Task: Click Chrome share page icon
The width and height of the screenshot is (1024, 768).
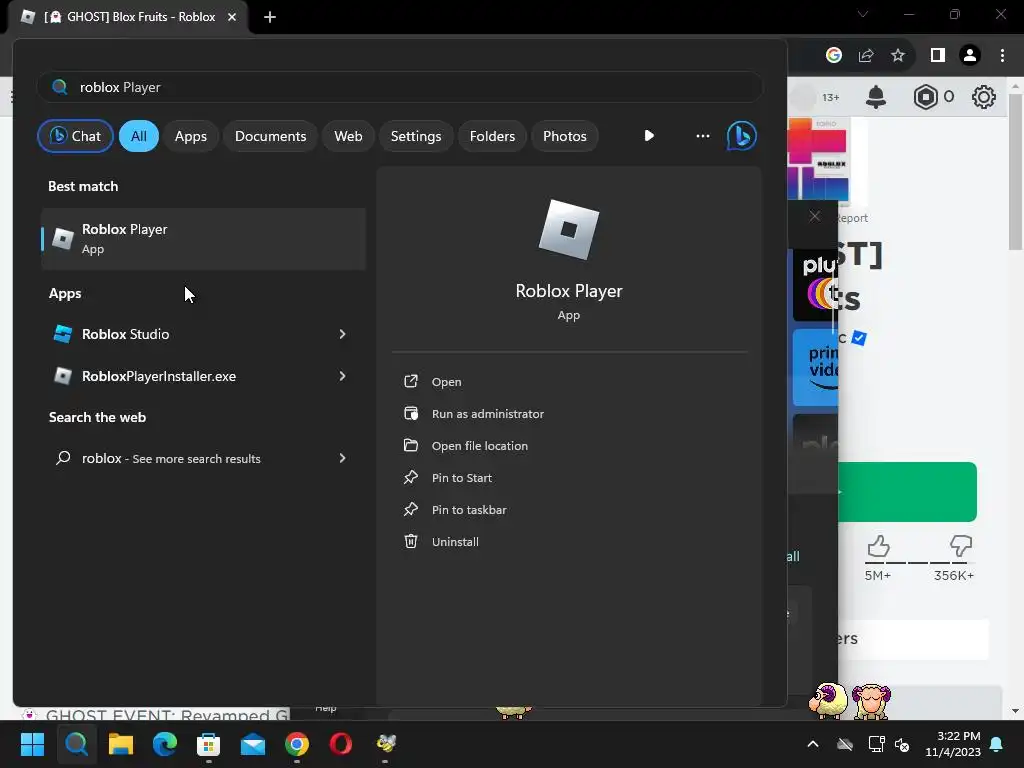Action: (x=866, y=56)
